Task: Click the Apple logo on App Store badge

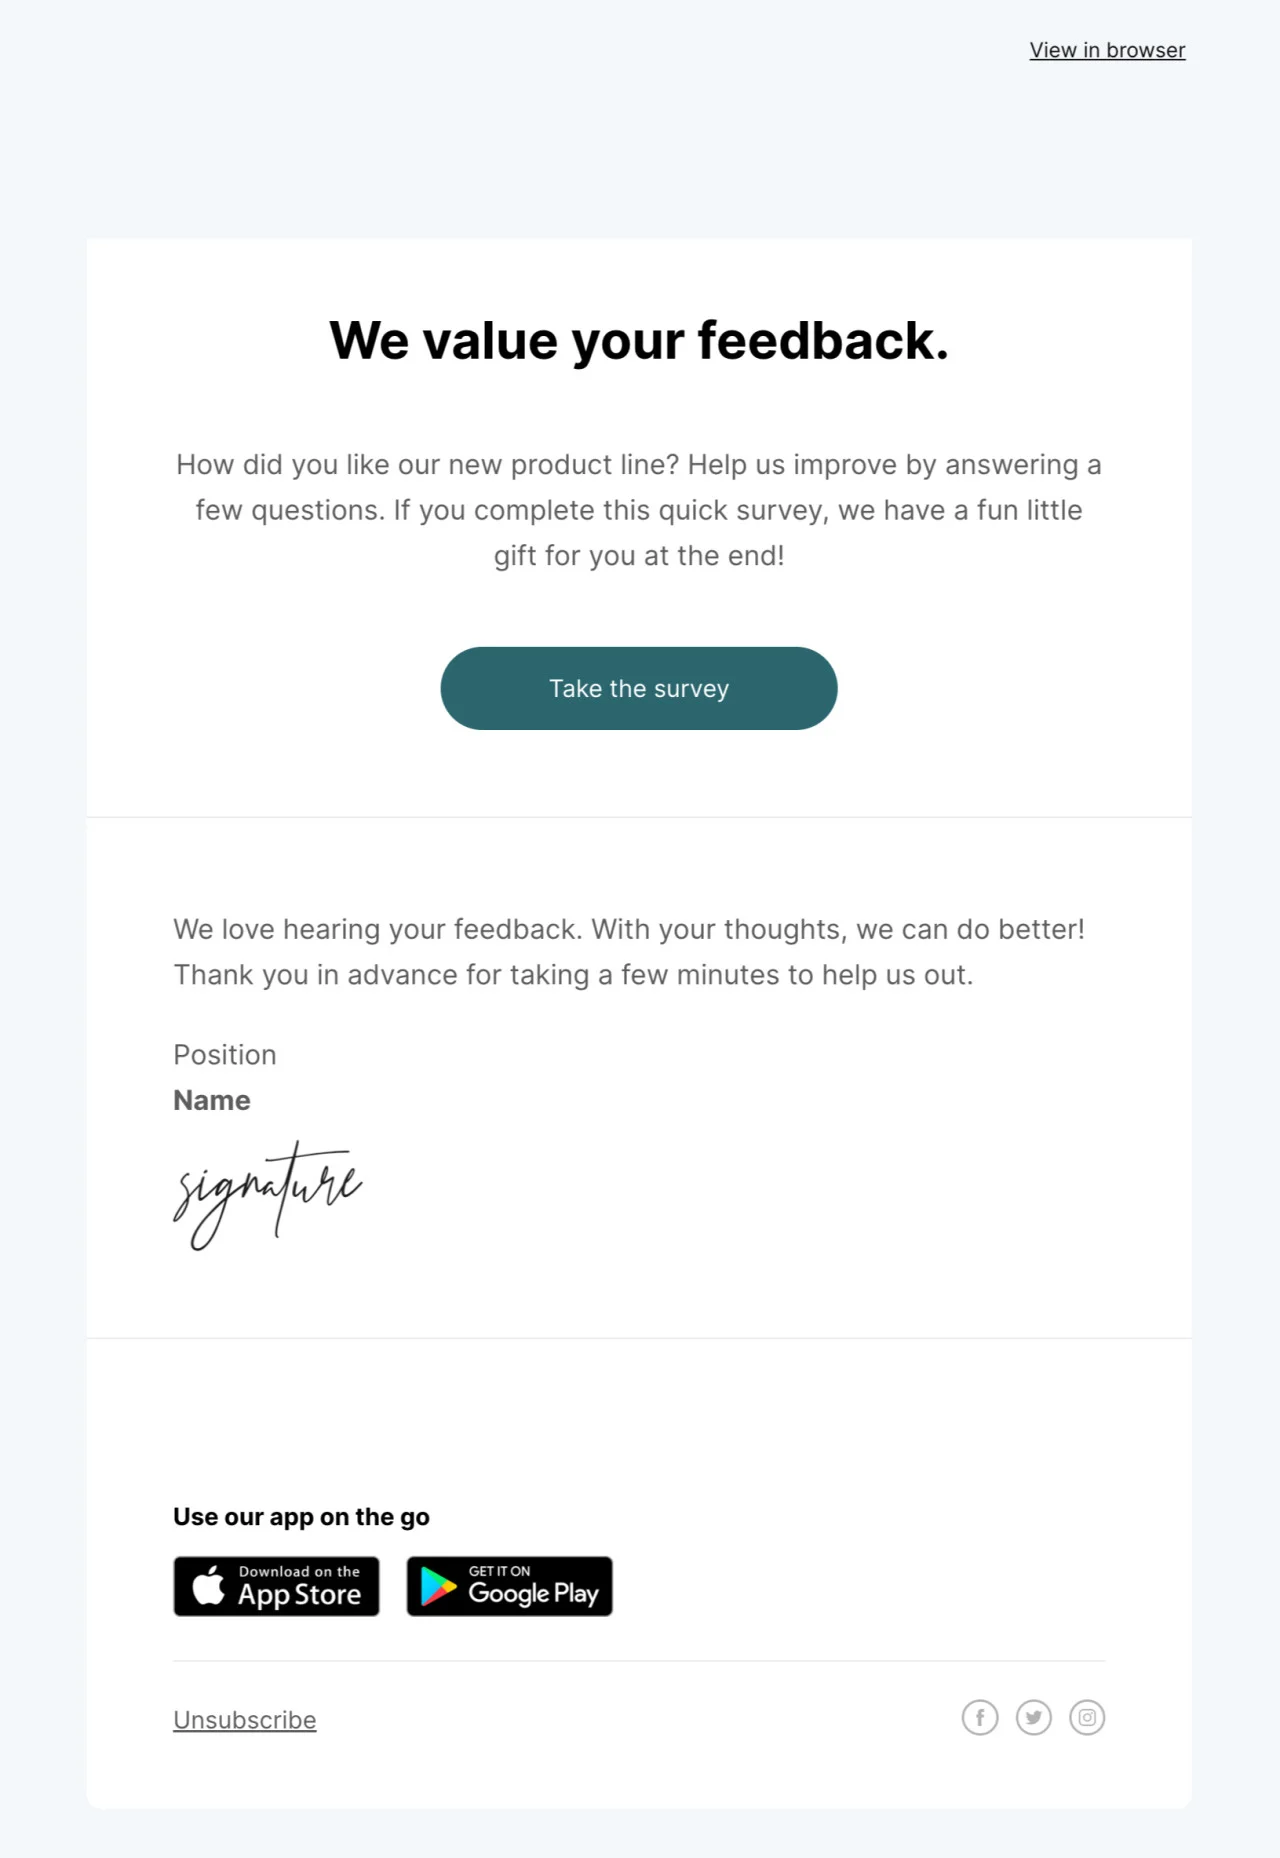Action: (x=208, y=1586)
